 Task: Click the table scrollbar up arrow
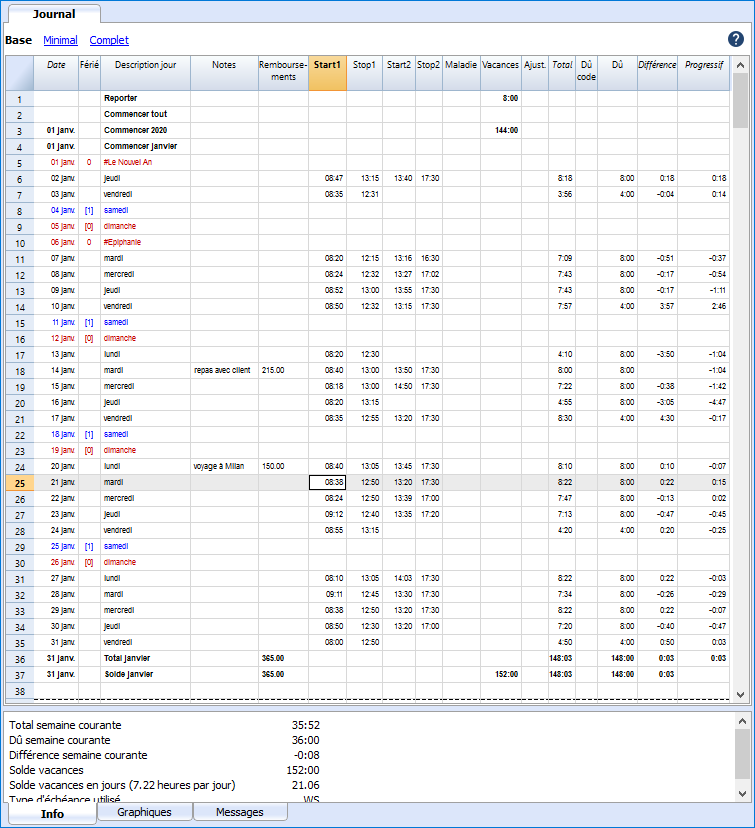740,65
